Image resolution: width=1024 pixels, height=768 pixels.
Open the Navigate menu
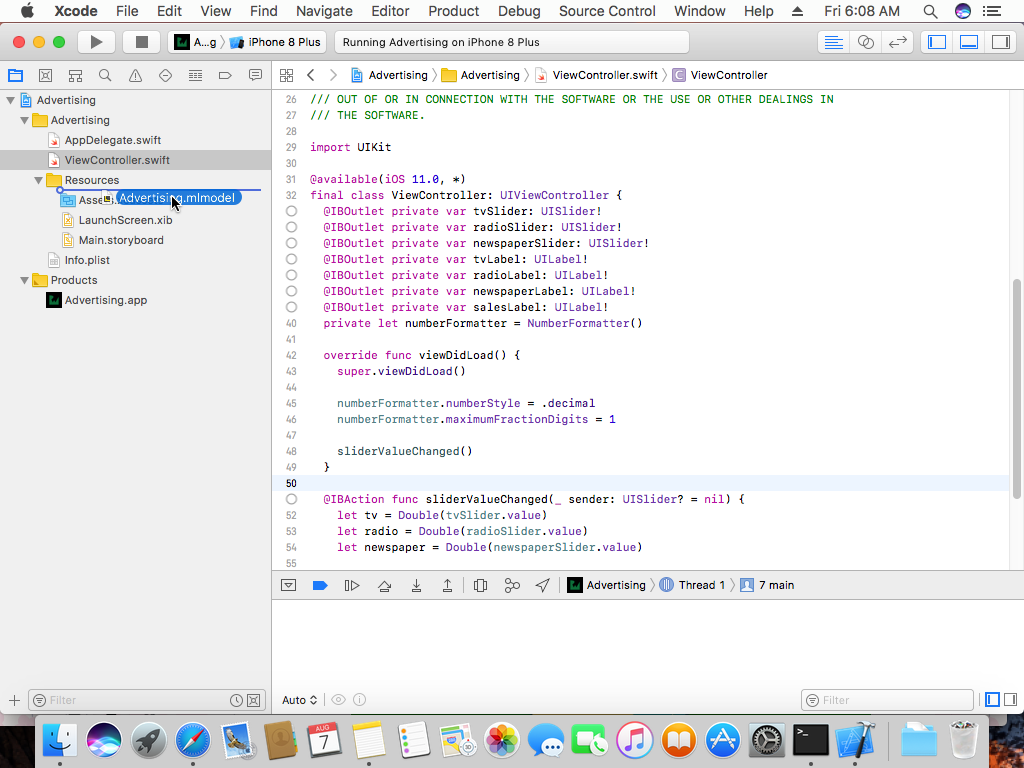tap(324, 11)
